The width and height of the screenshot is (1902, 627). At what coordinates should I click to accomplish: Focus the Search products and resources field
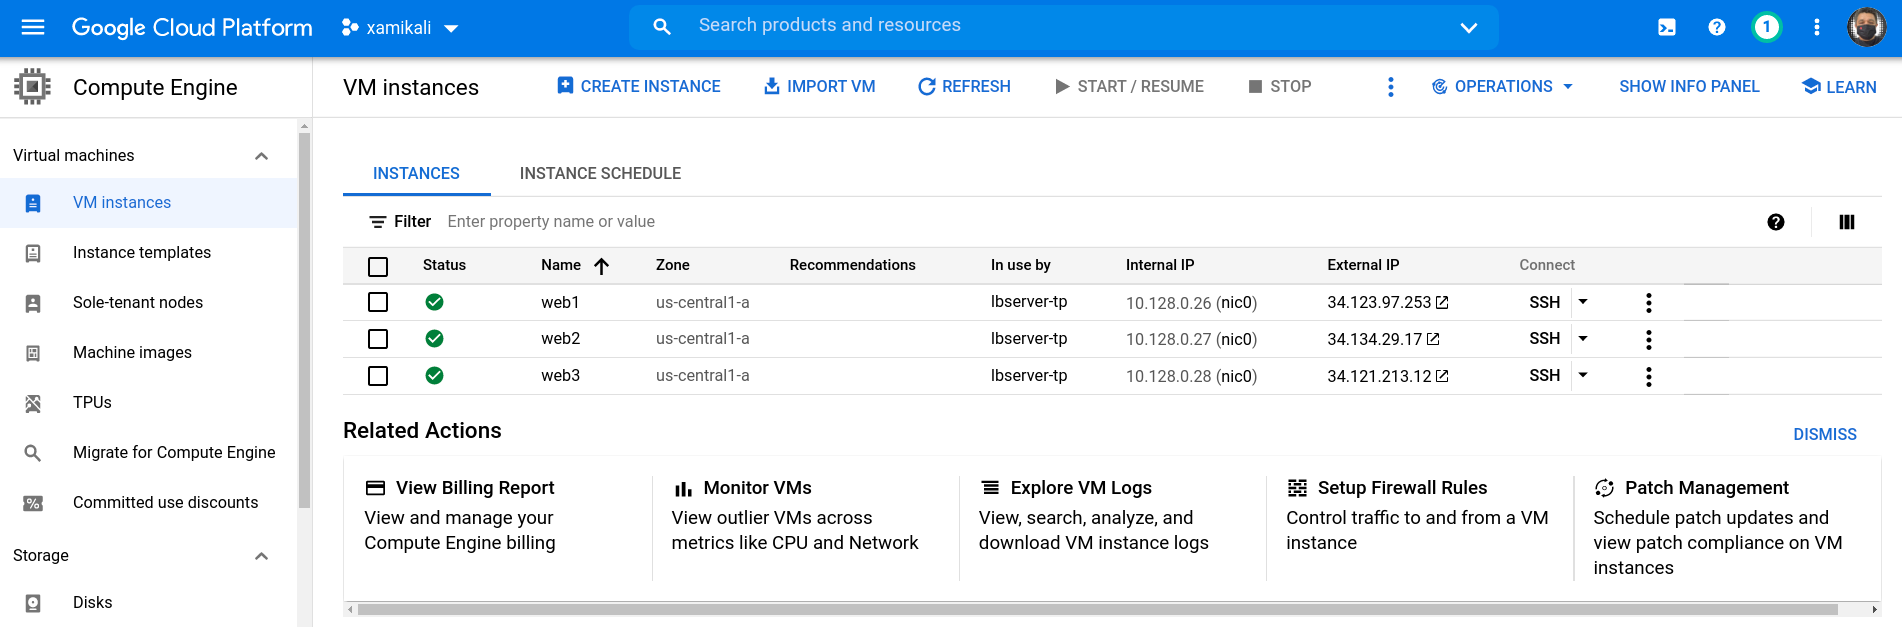(x=1063, y=27)
